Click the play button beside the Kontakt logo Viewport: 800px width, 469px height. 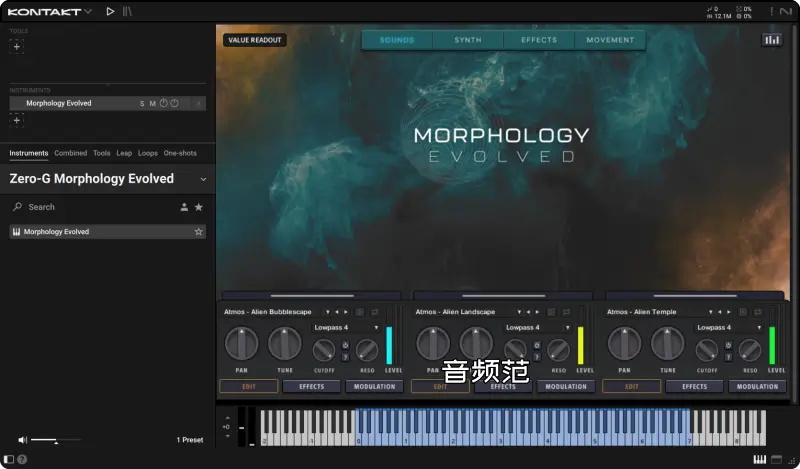[110, 11]
